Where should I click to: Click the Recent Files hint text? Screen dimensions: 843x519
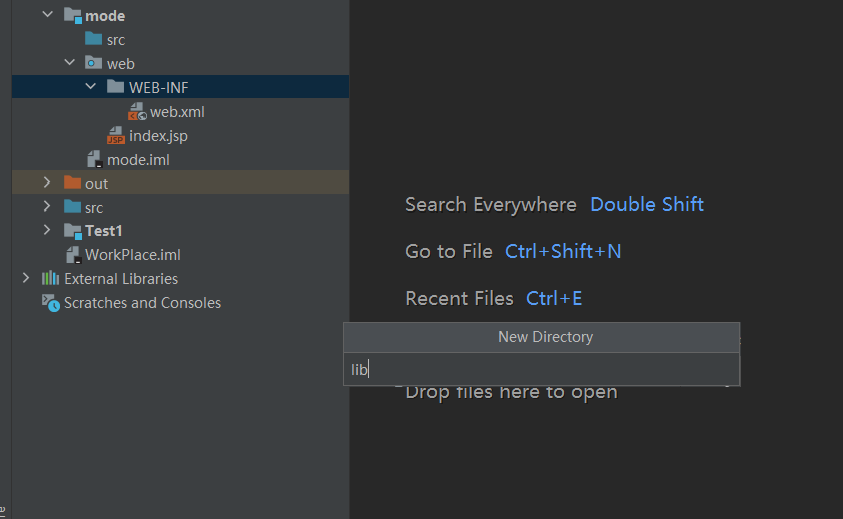point(459,298)
